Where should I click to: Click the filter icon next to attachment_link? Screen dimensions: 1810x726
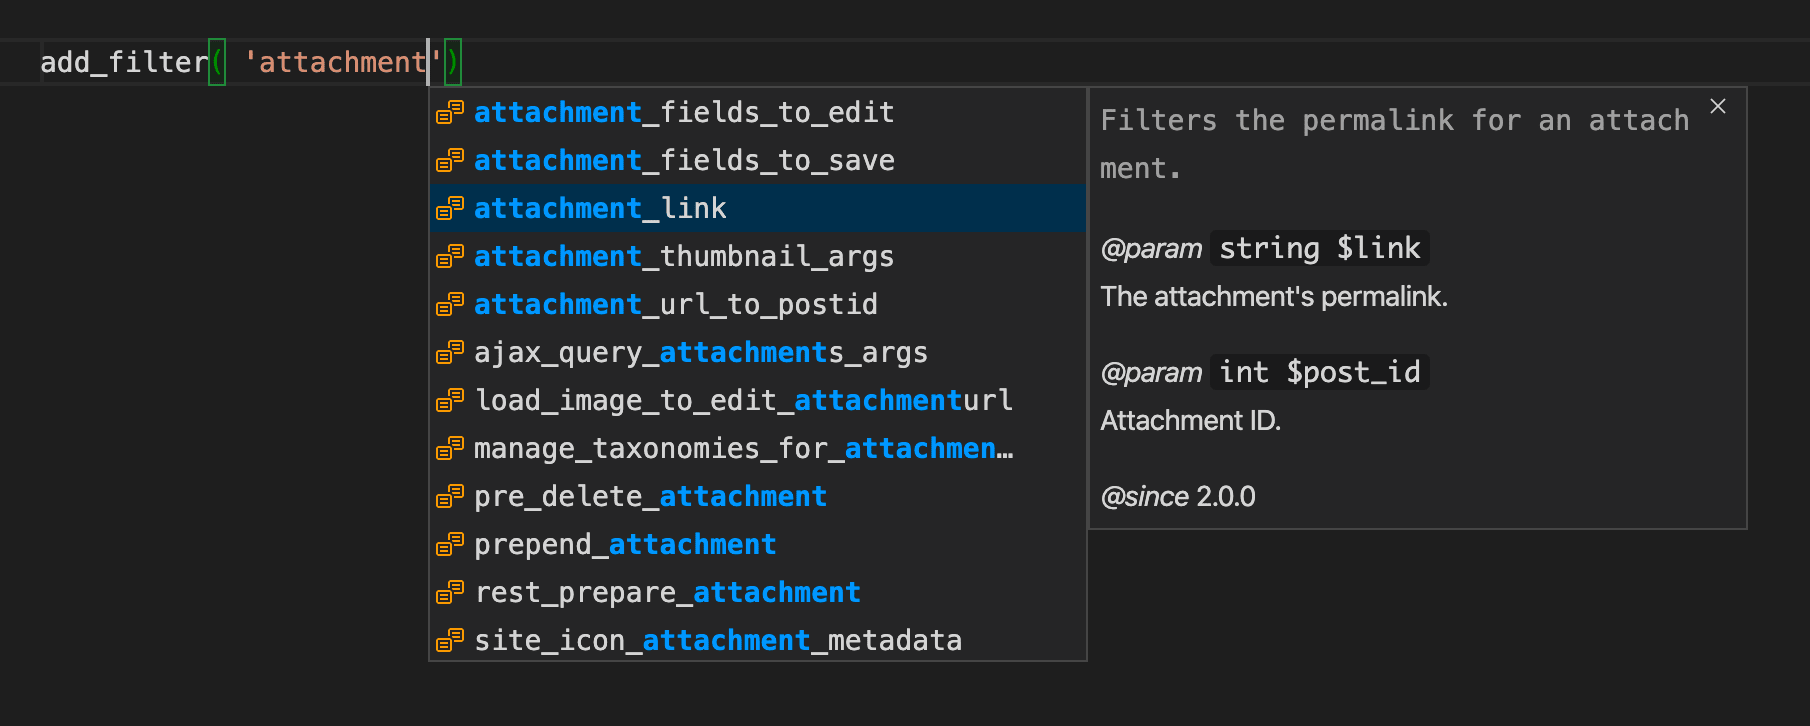(449, 208)
